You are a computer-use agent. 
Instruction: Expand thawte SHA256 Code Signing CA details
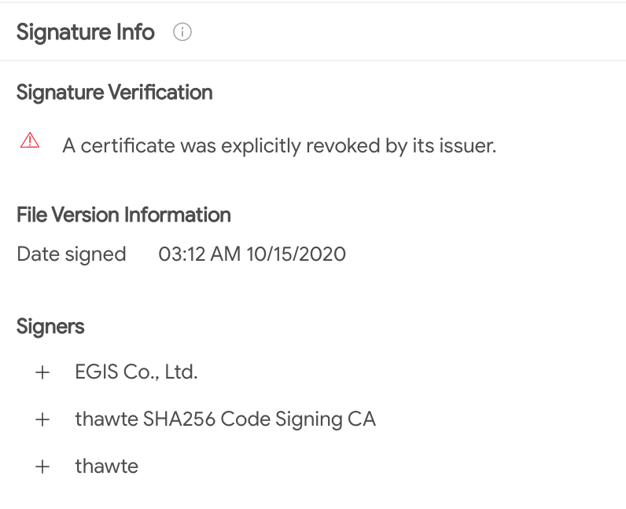42,420
